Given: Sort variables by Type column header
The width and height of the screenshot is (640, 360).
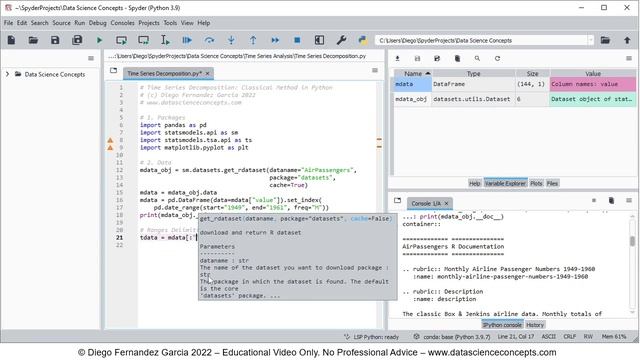Looking at the screenshot, I should click(473, 73).
